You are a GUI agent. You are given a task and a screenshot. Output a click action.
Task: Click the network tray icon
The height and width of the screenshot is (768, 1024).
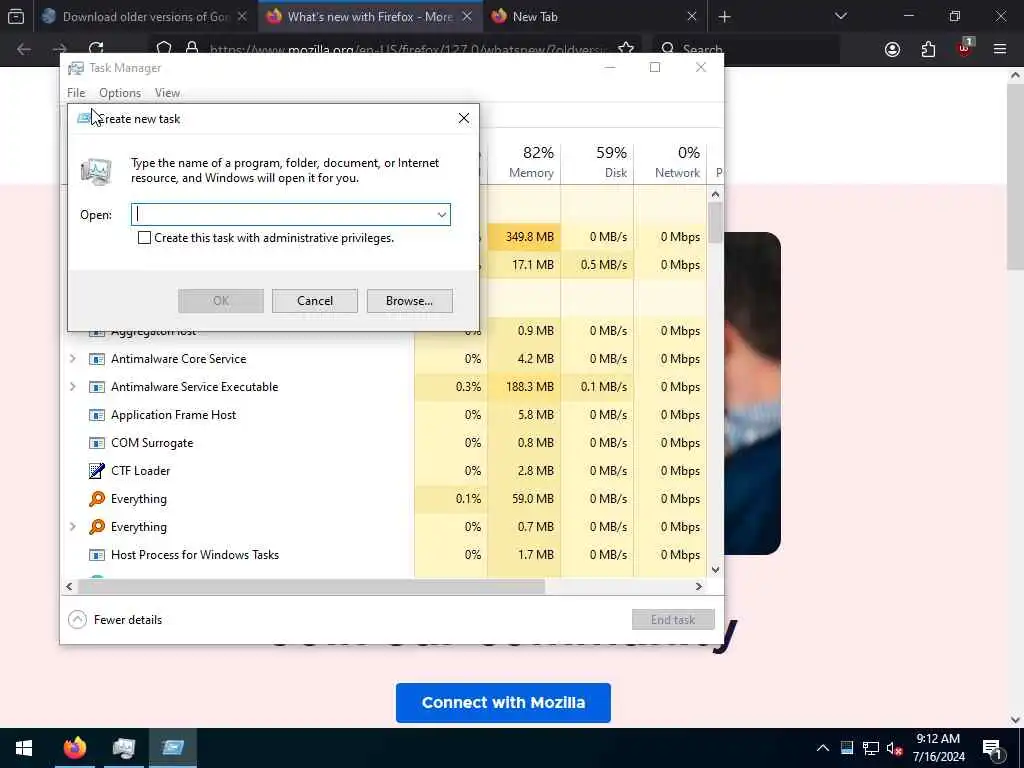pyautogui.click(x=871, y=748)
